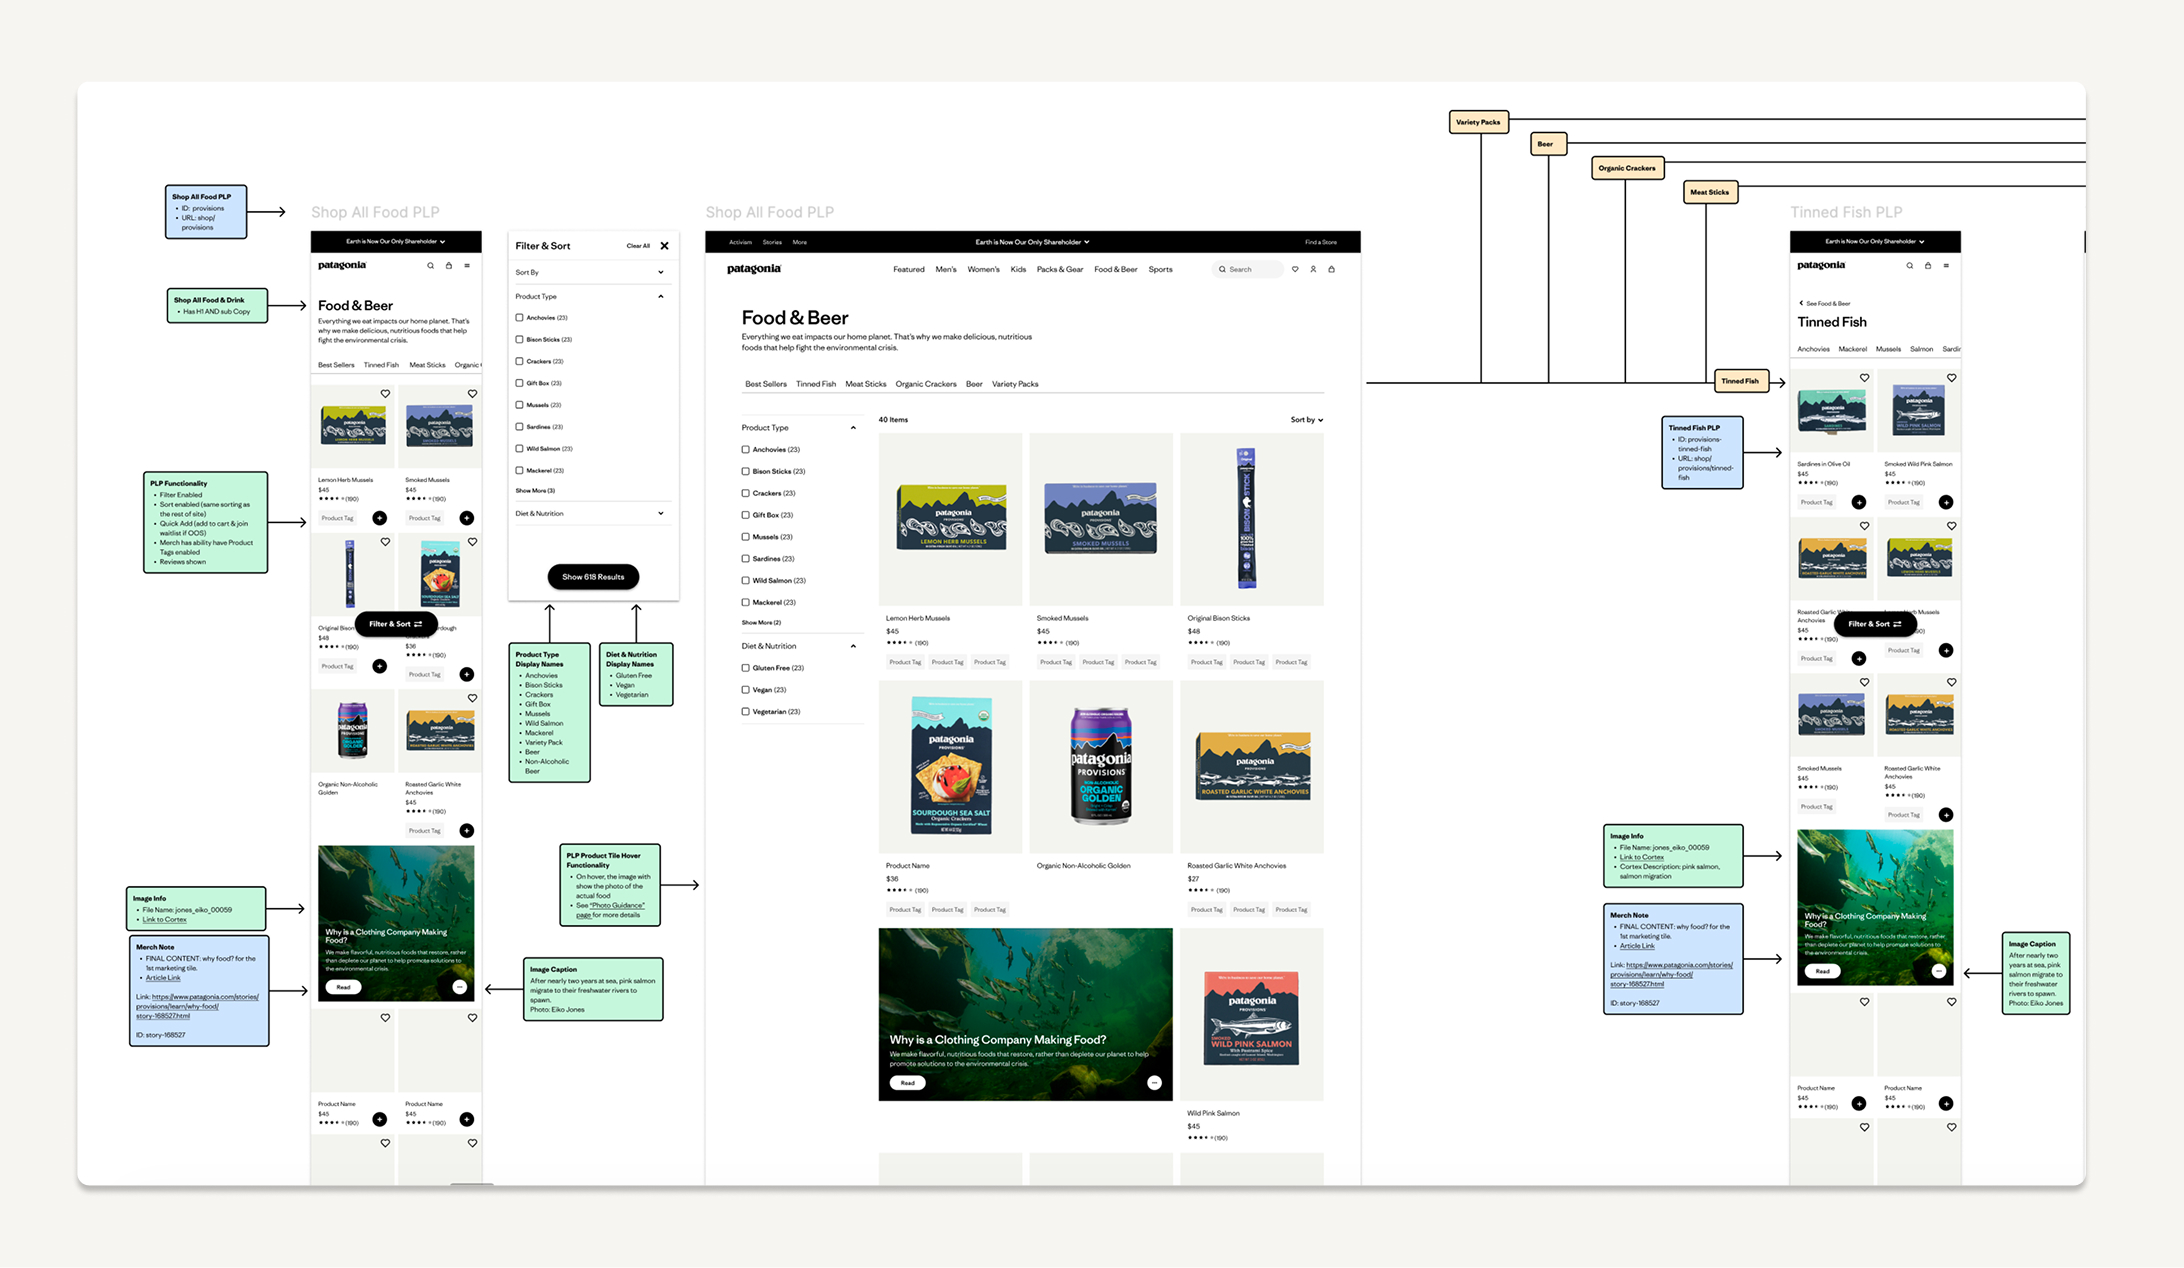
Task: Click ellipsis icon on desktop marketing banner
Action: click(x=1154, y=1083)
